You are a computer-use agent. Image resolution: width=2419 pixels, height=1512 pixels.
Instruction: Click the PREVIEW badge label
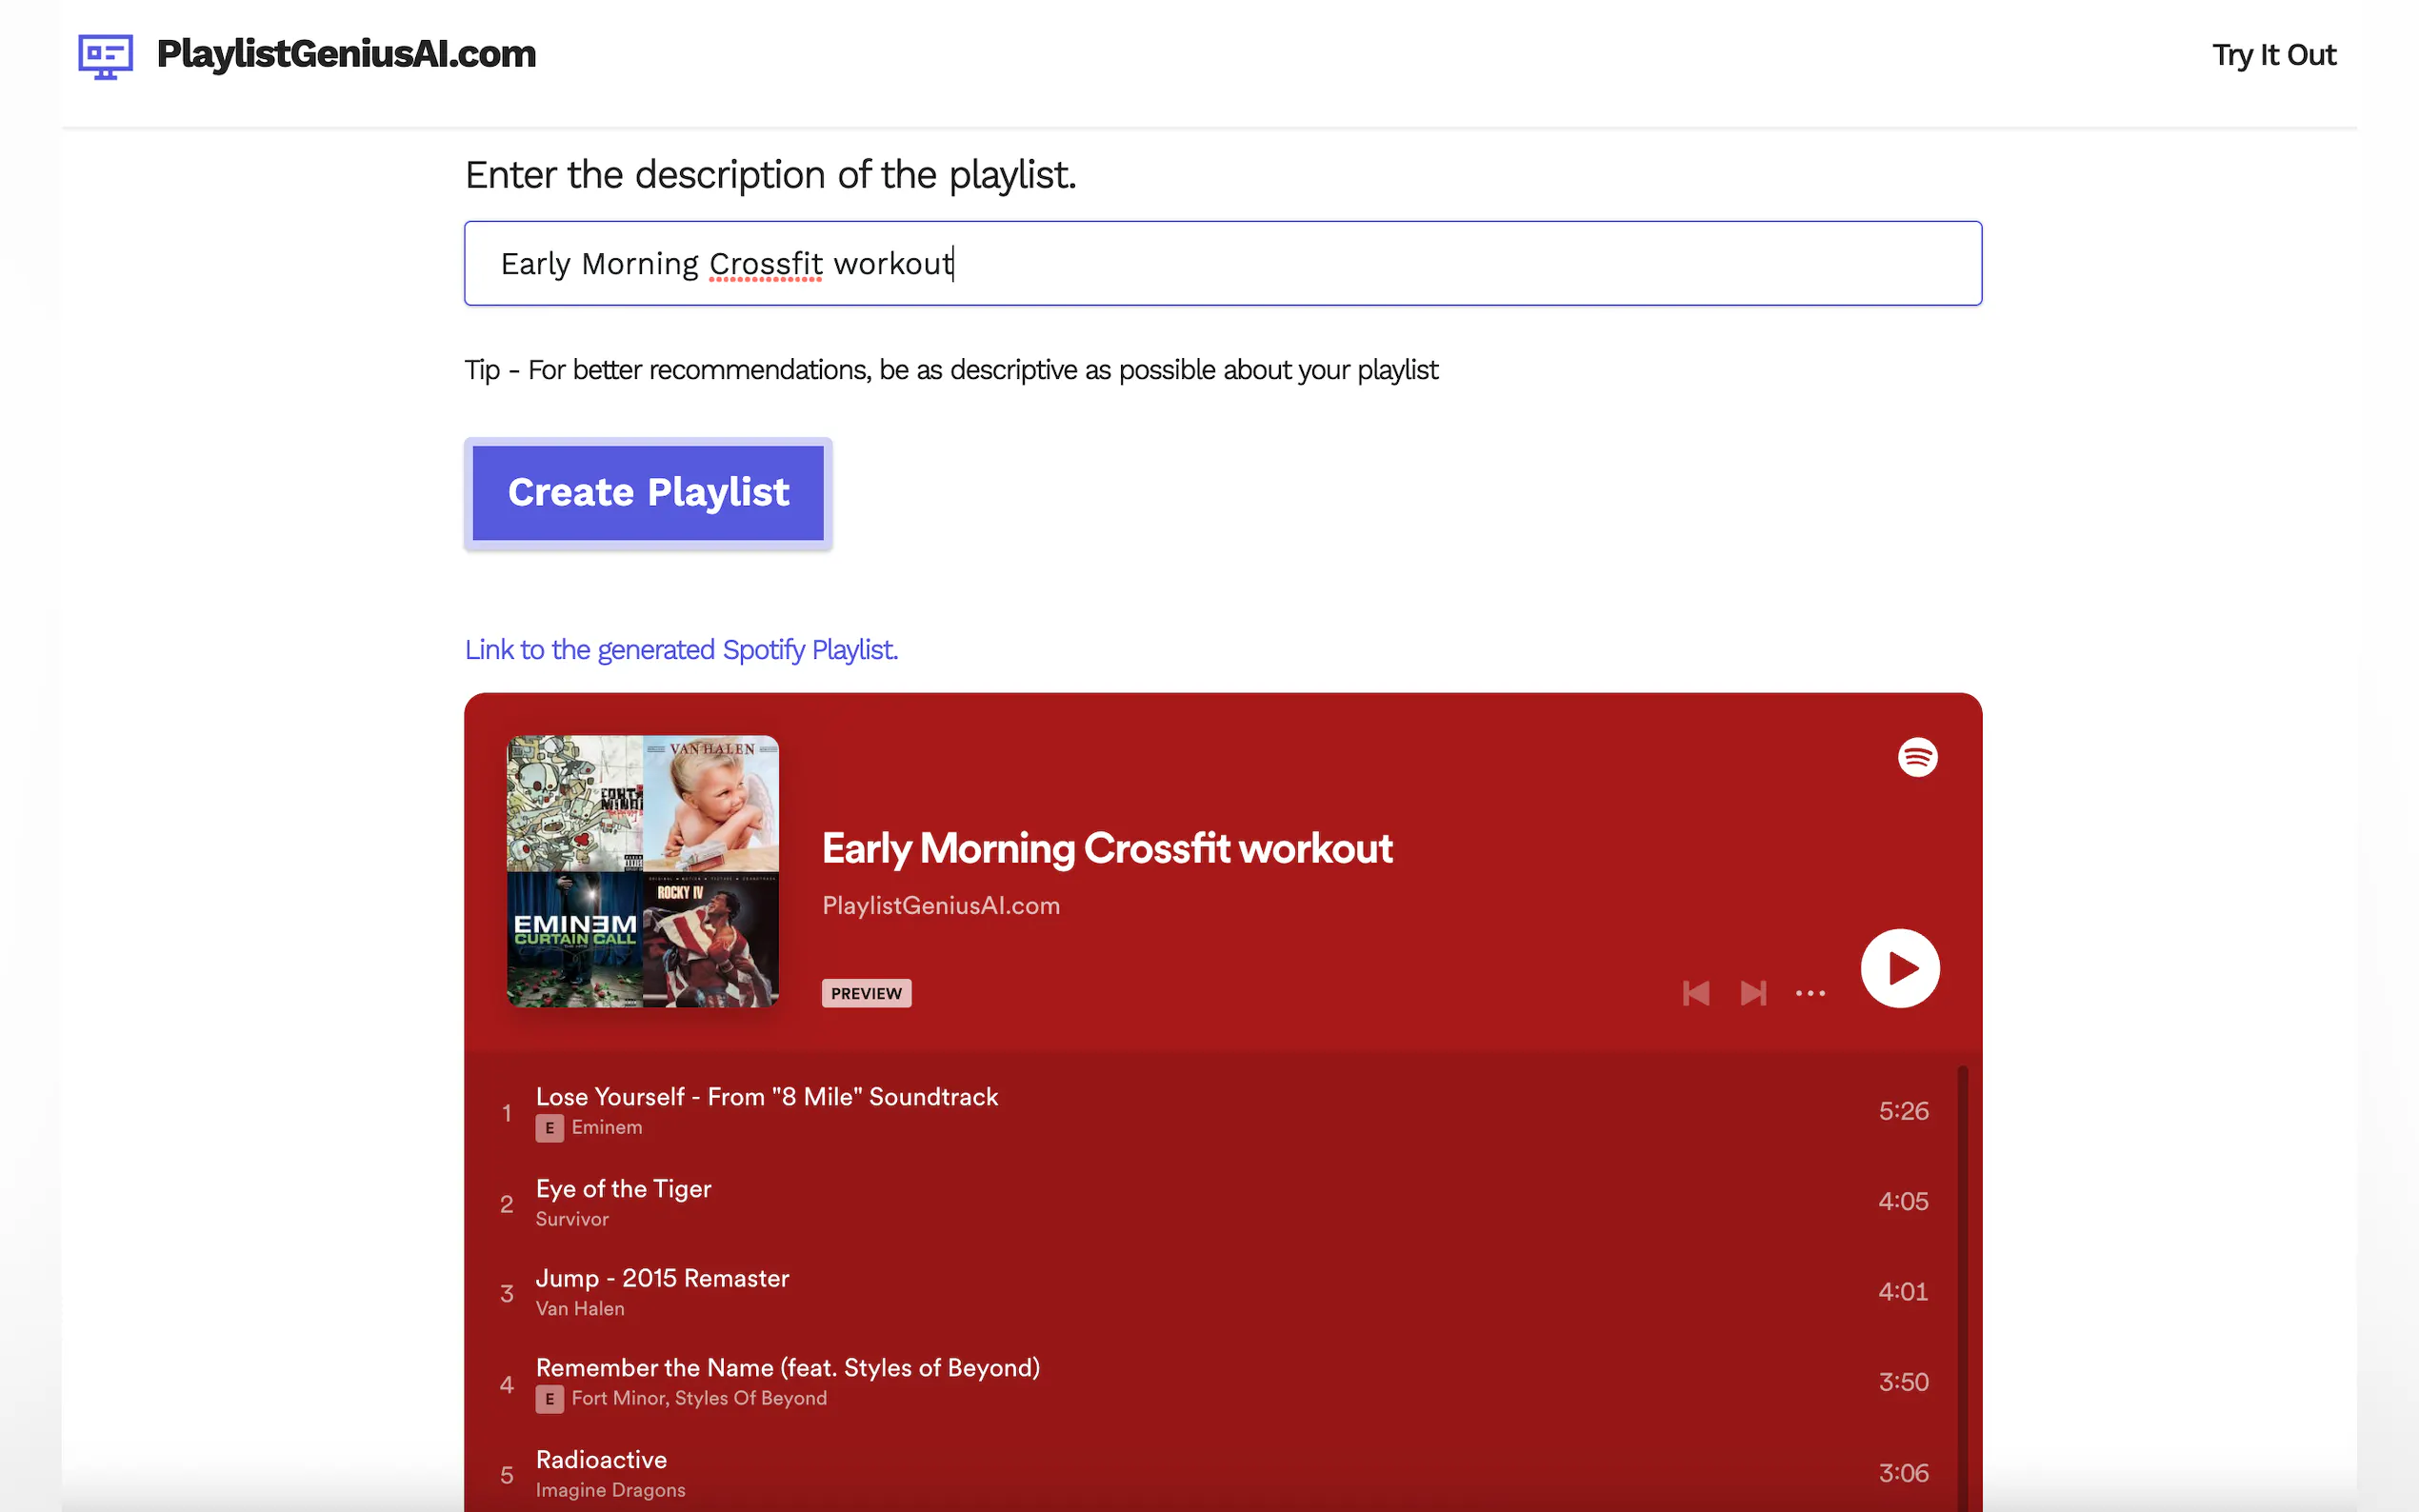[866, 993]
